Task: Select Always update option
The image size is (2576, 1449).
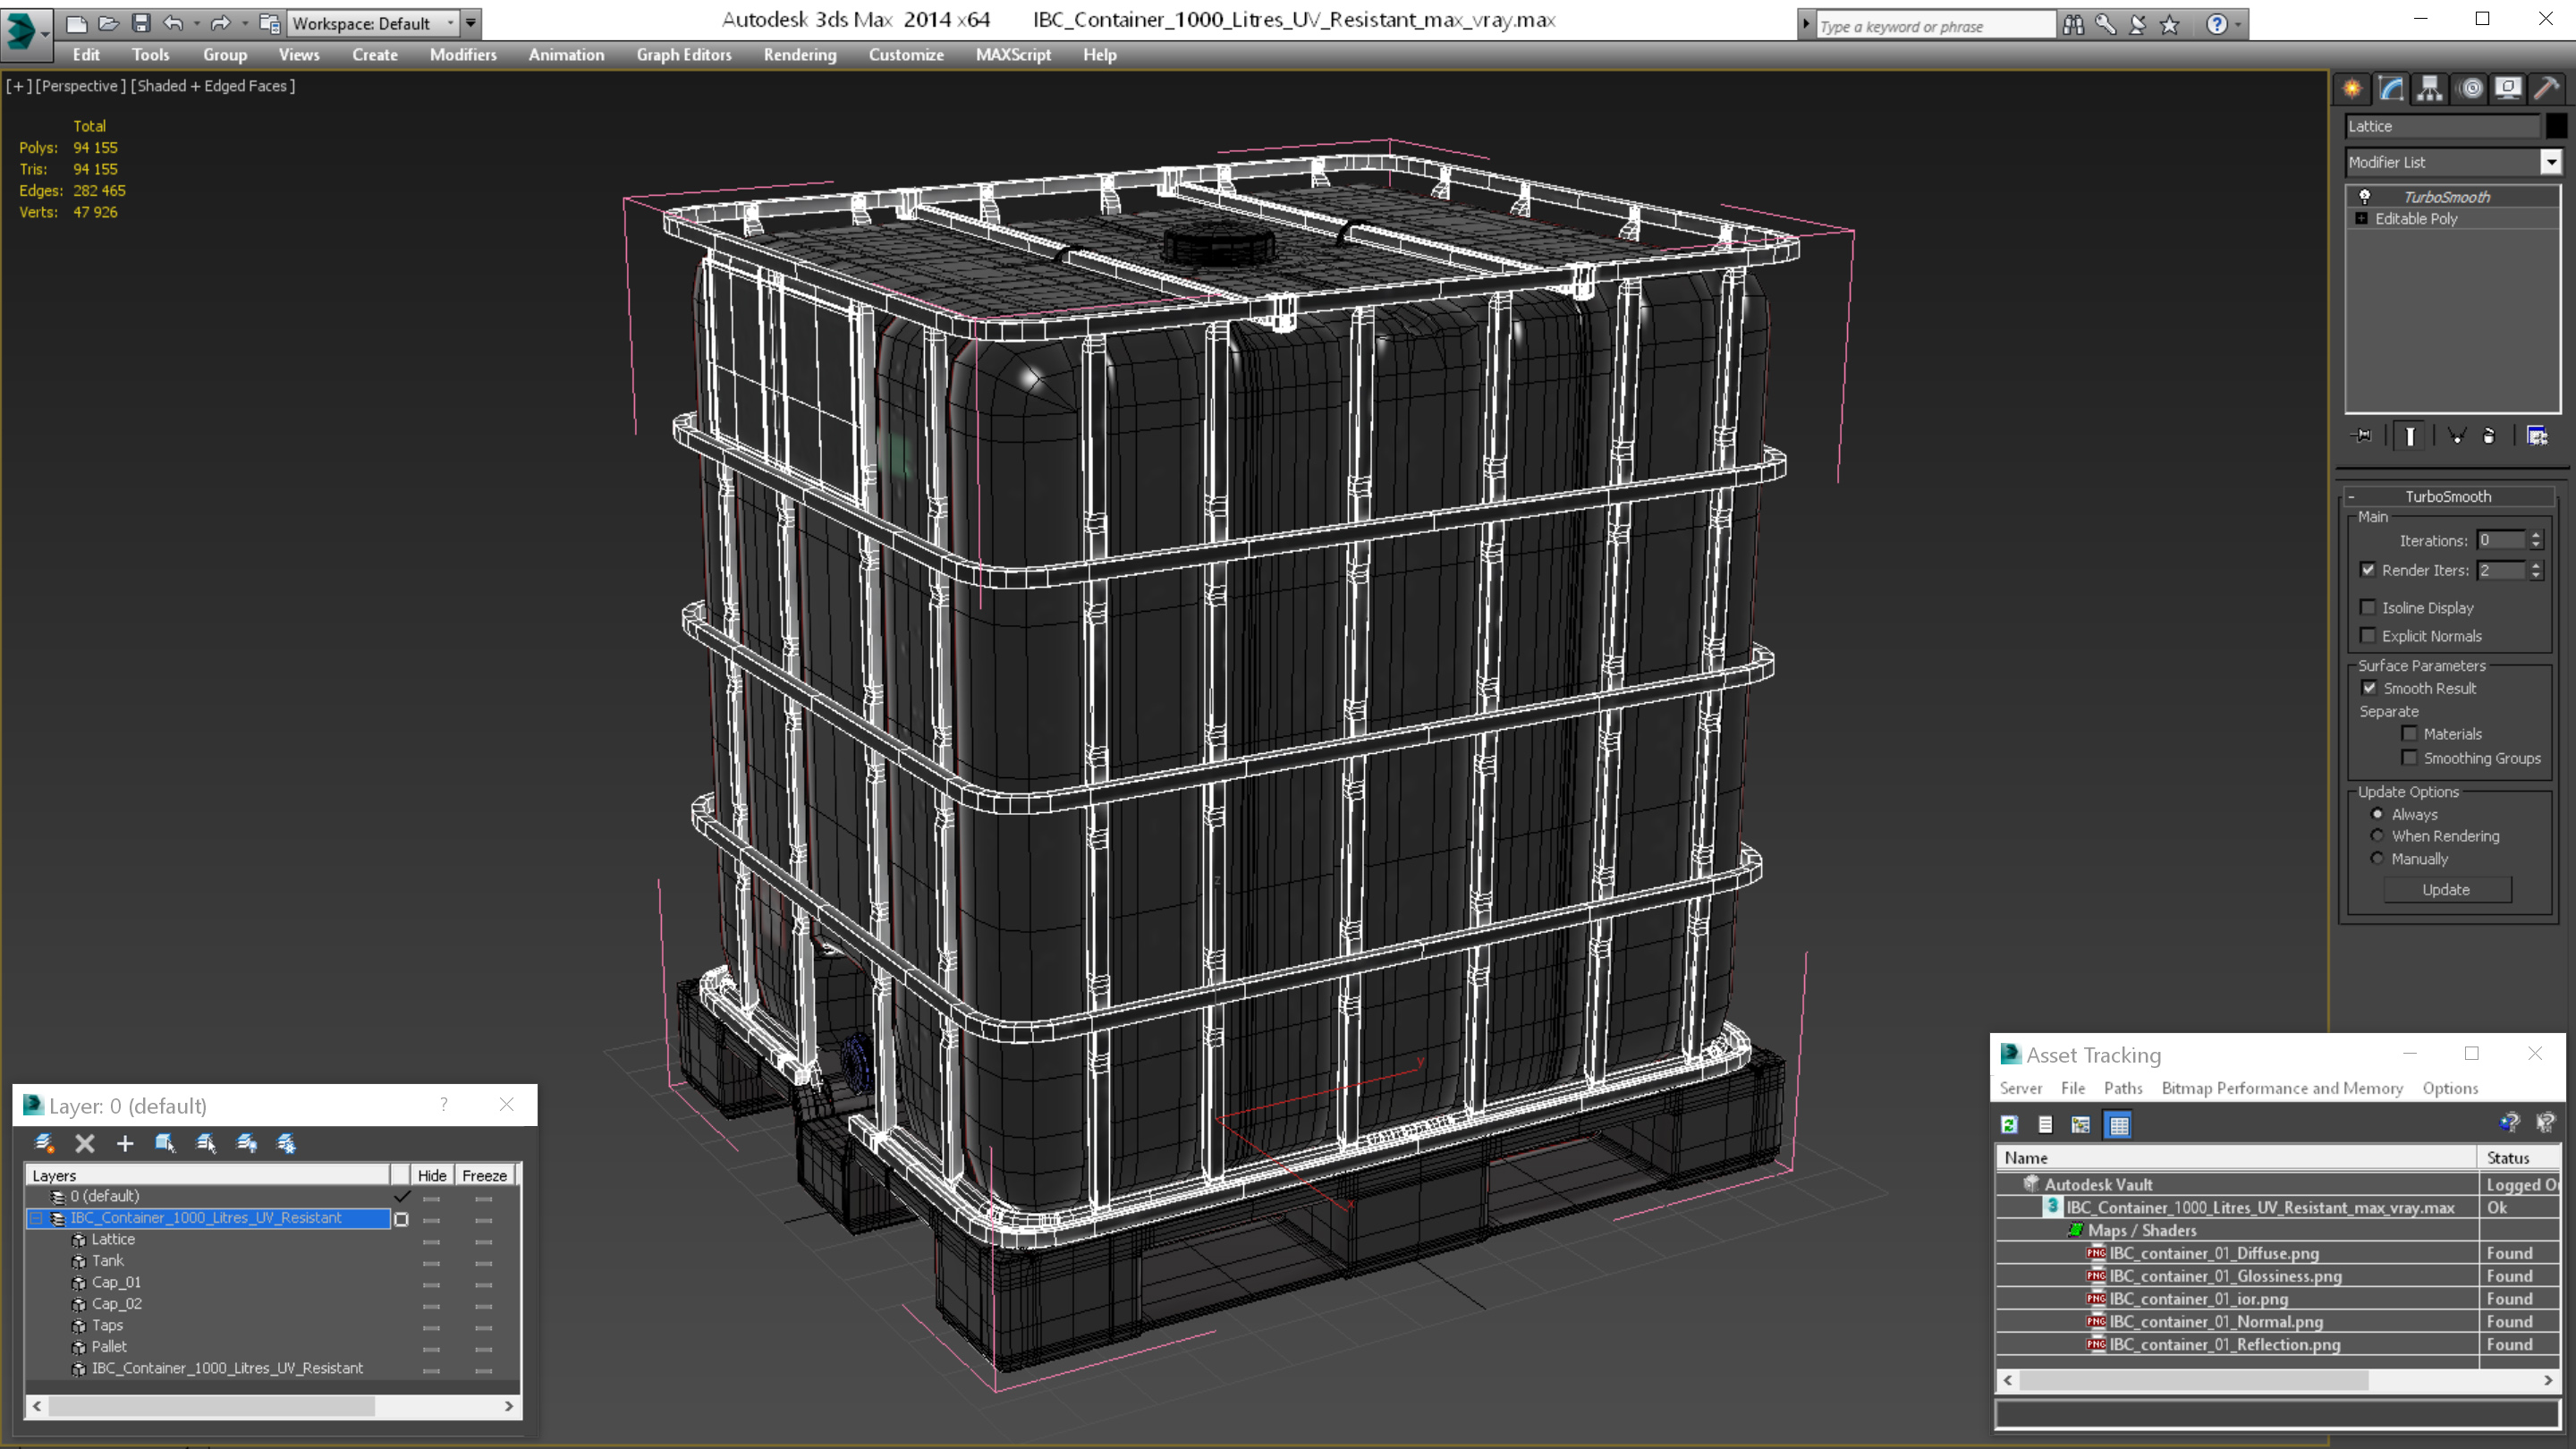Action: 2378,814
